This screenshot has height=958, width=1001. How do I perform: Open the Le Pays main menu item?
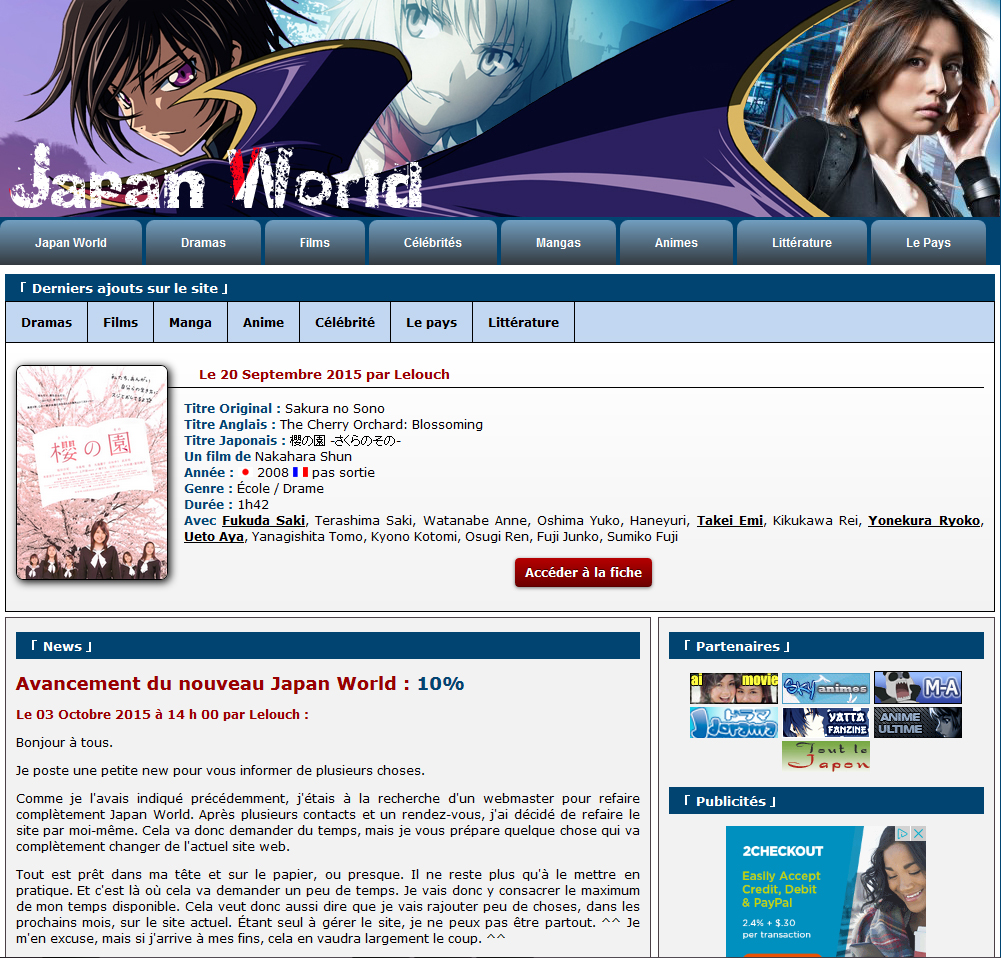[928, 243]
